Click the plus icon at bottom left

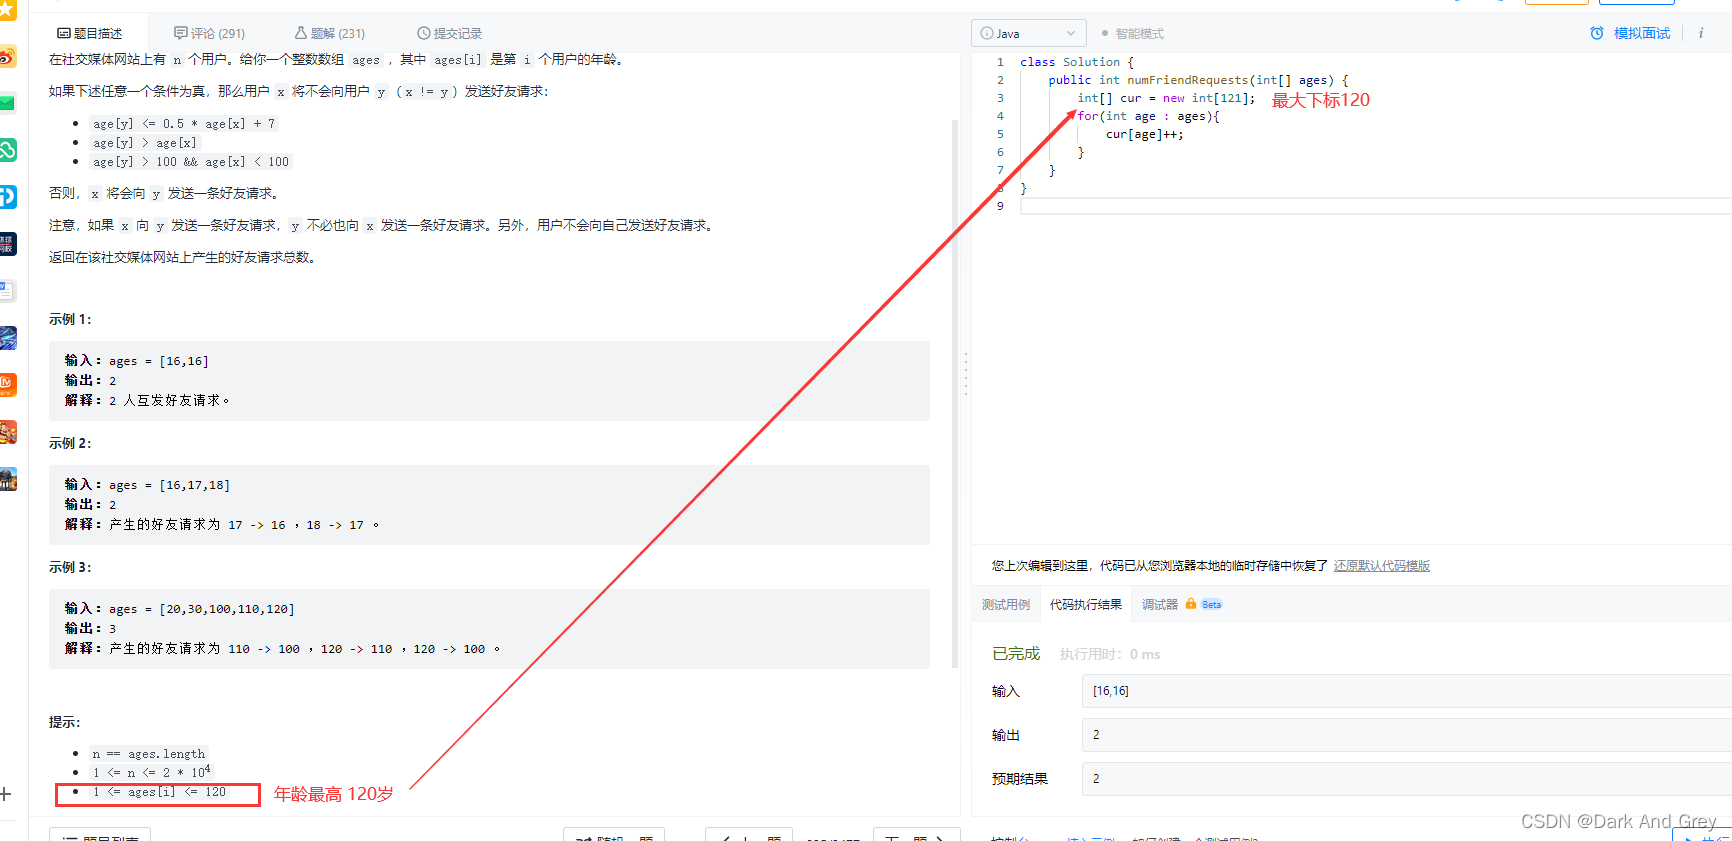tap(6, 794)
